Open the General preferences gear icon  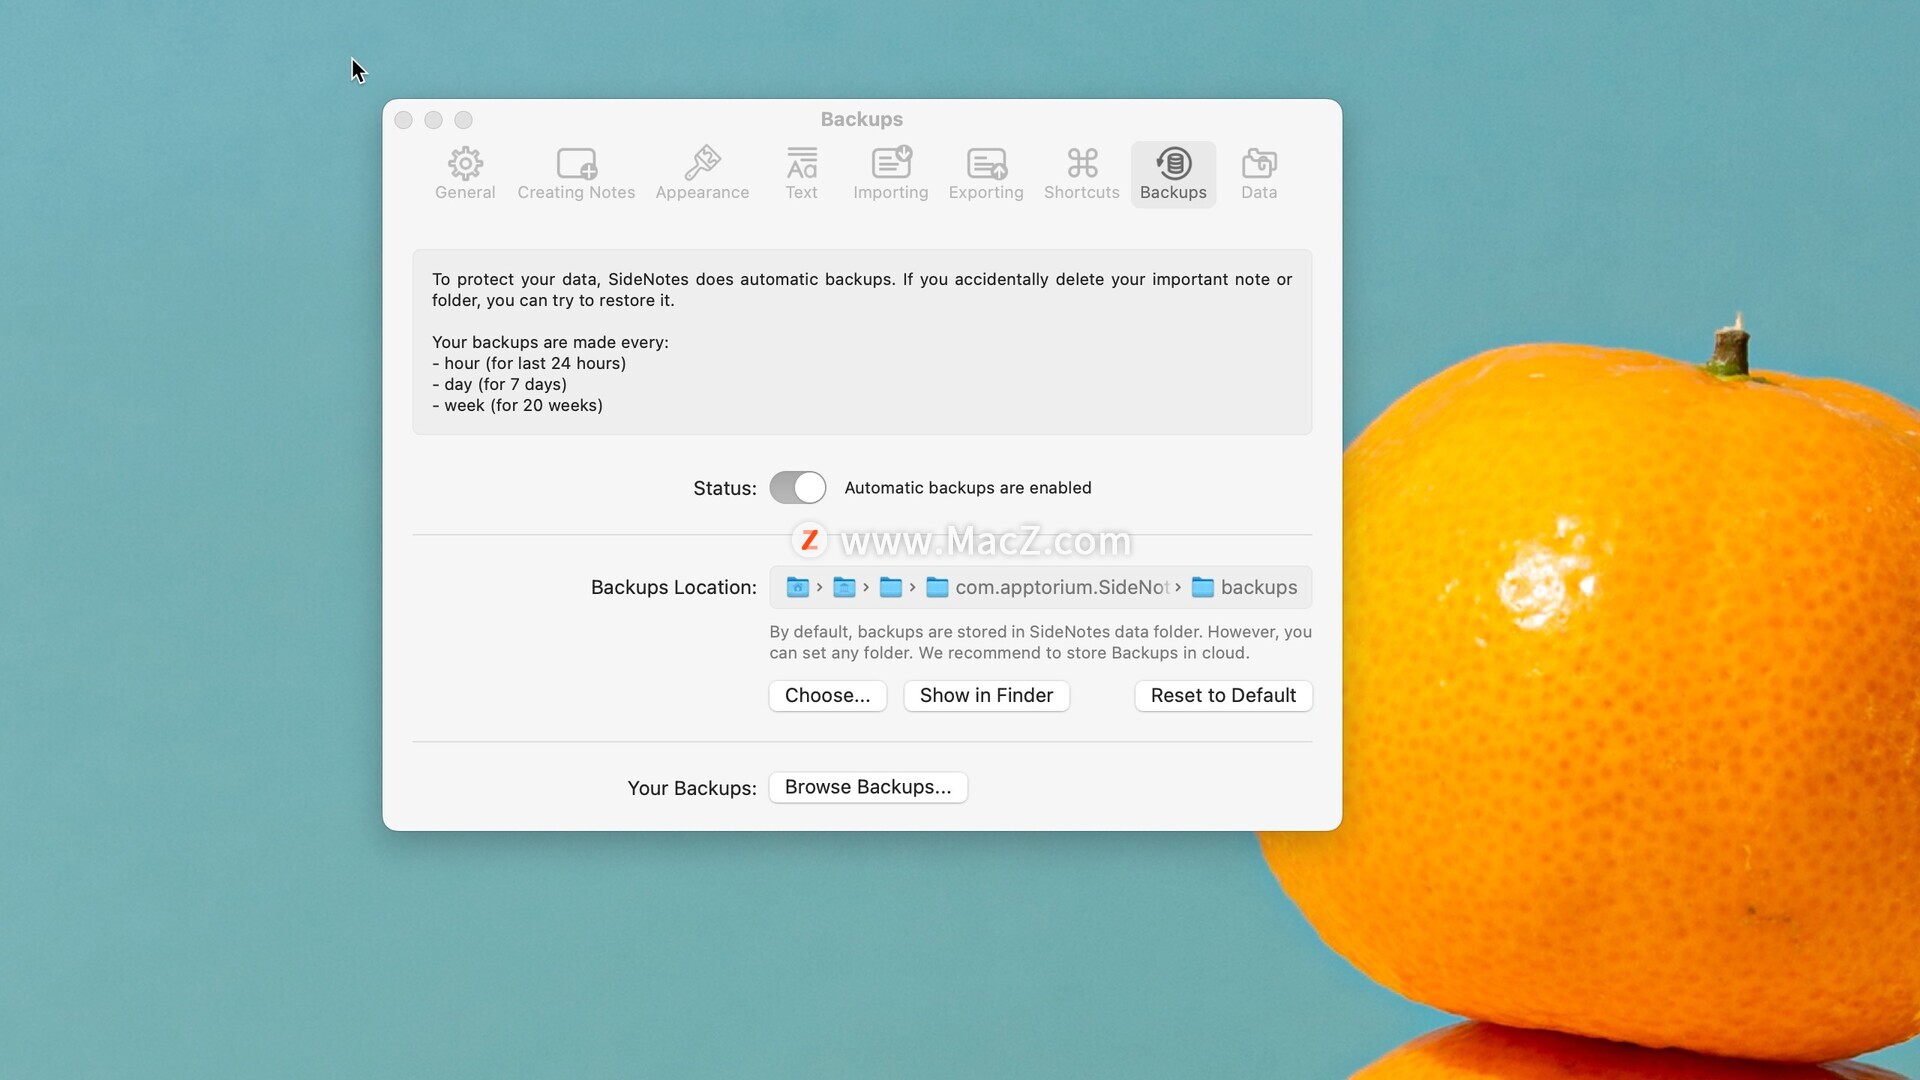[x=465, y=174]
